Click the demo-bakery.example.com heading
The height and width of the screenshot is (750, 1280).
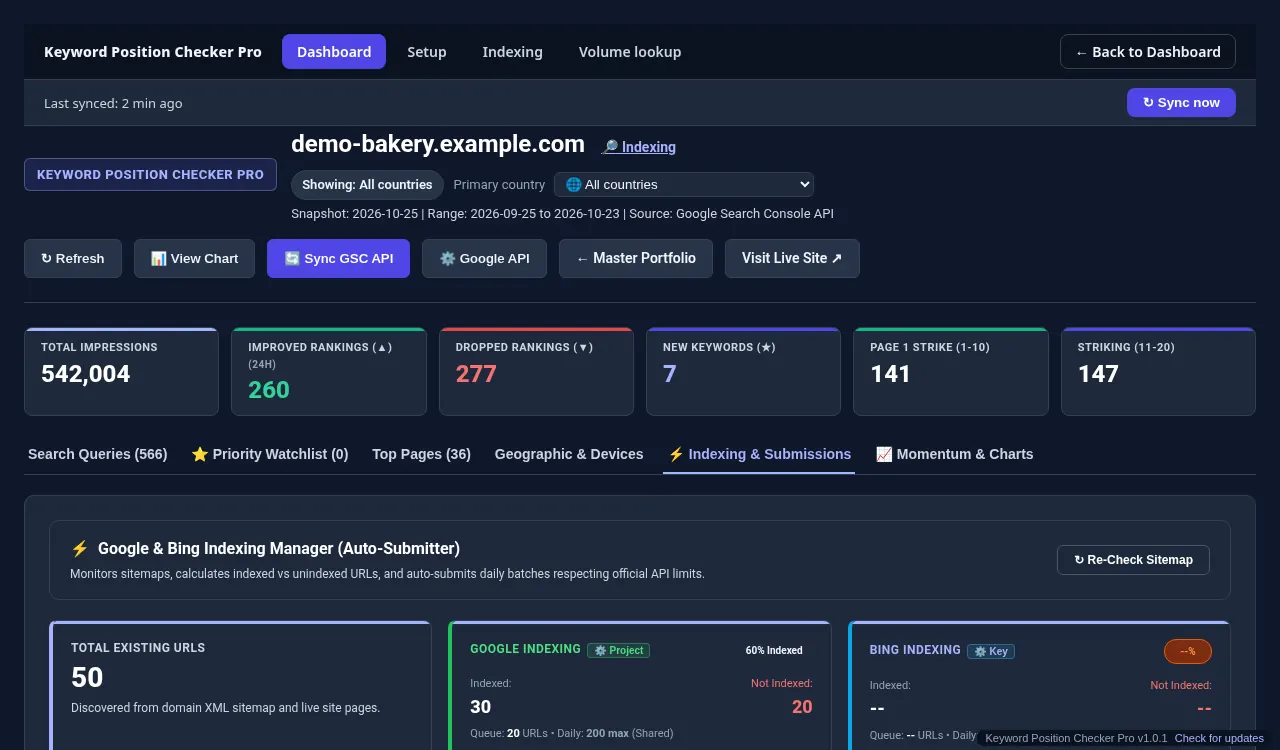click(438, 144)
